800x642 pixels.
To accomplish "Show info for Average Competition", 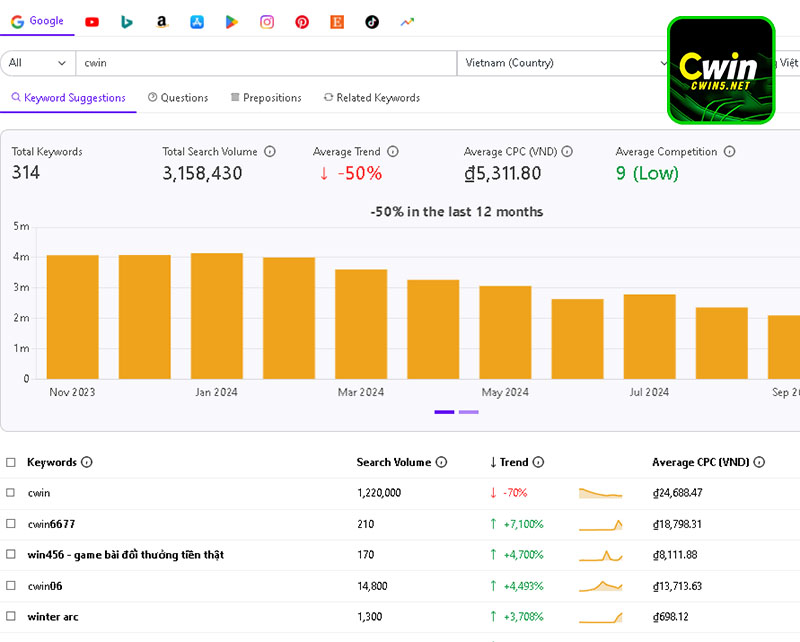I will tap(730, 152).
